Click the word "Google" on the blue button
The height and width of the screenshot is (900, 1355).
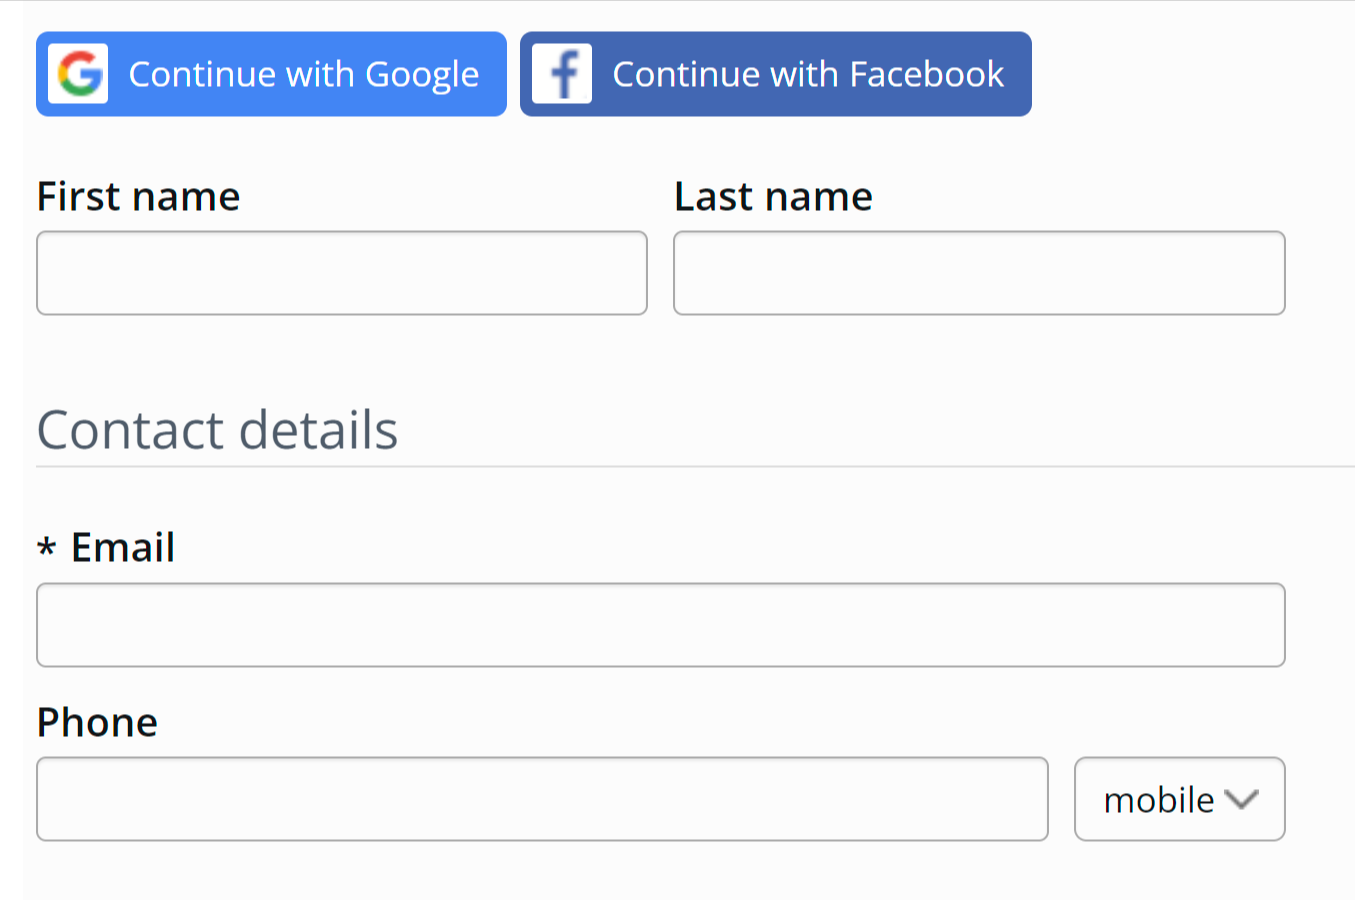[422, 75]
